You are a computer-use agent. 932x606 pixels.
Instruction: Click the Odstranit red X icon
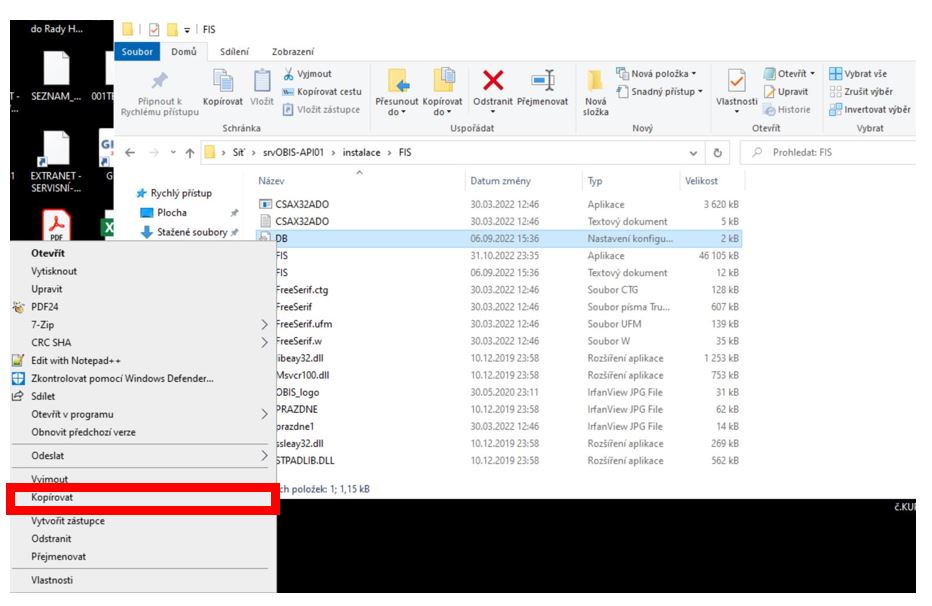[492, 82]
